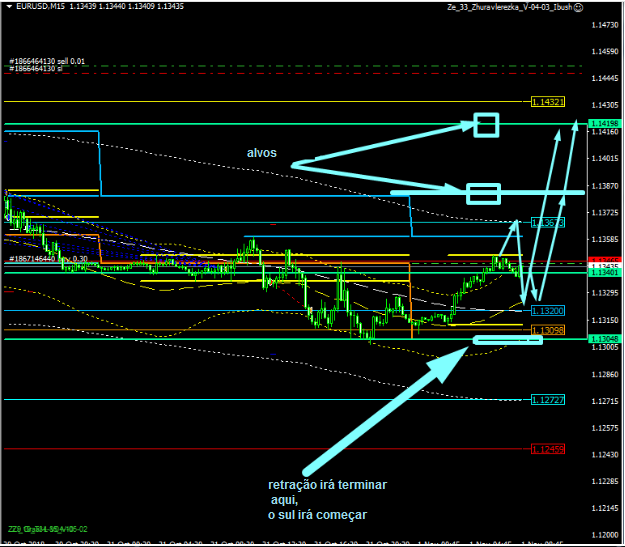The image size is (625, 547).
Task: Click the triangle icon beside EURUSD,M15 title
Action: 8,6
